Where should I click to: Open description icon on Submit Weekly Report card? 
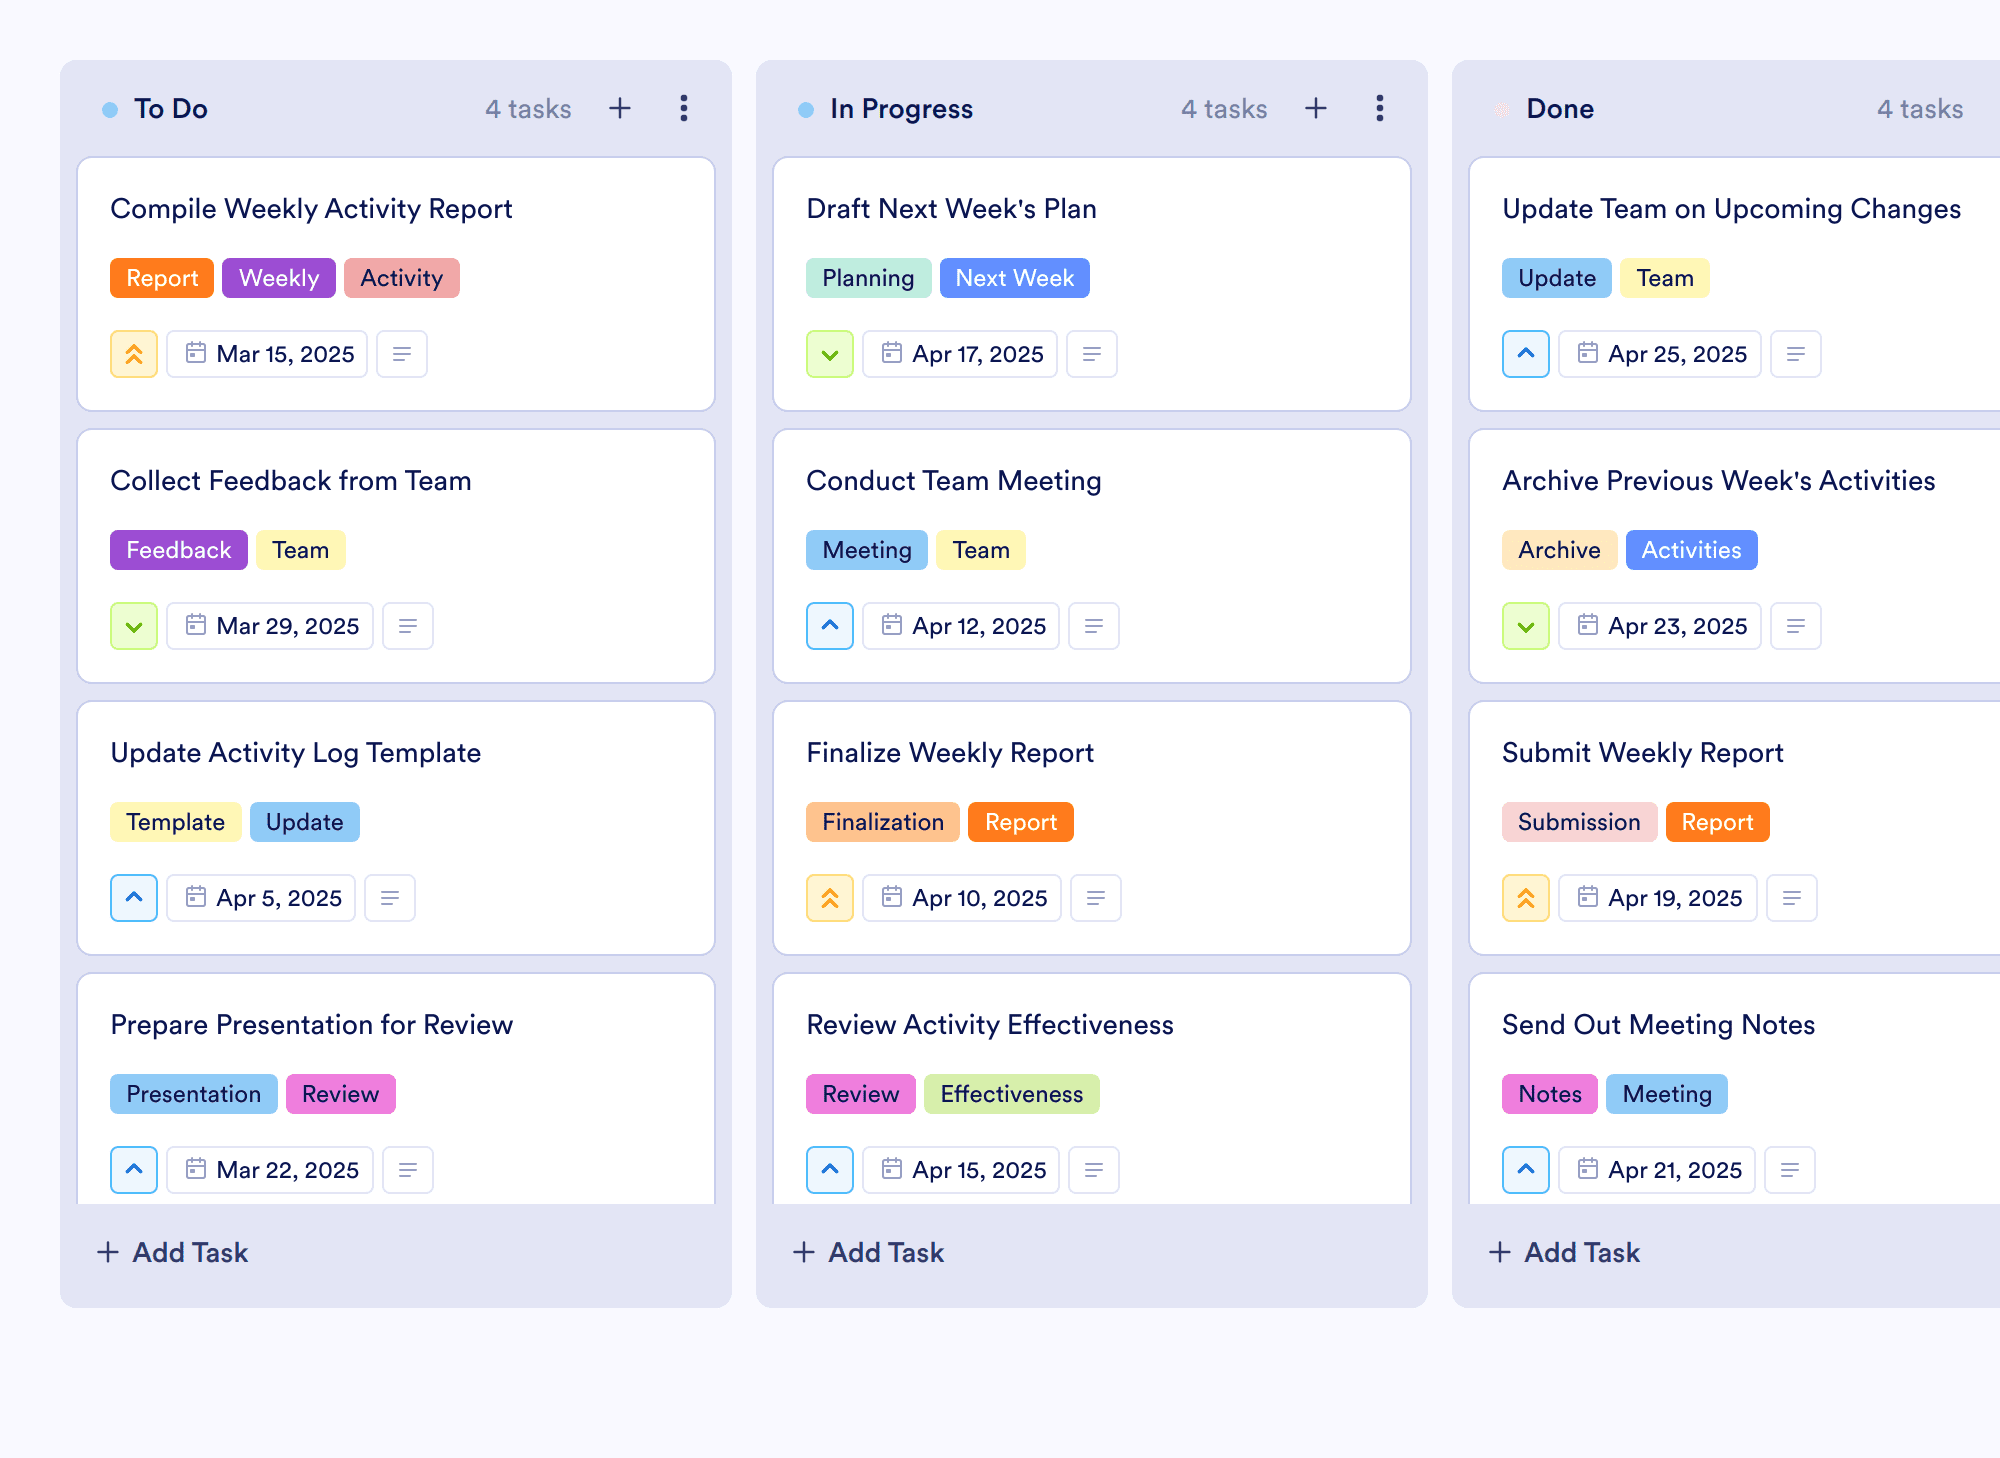click(x=1792, y=898)
